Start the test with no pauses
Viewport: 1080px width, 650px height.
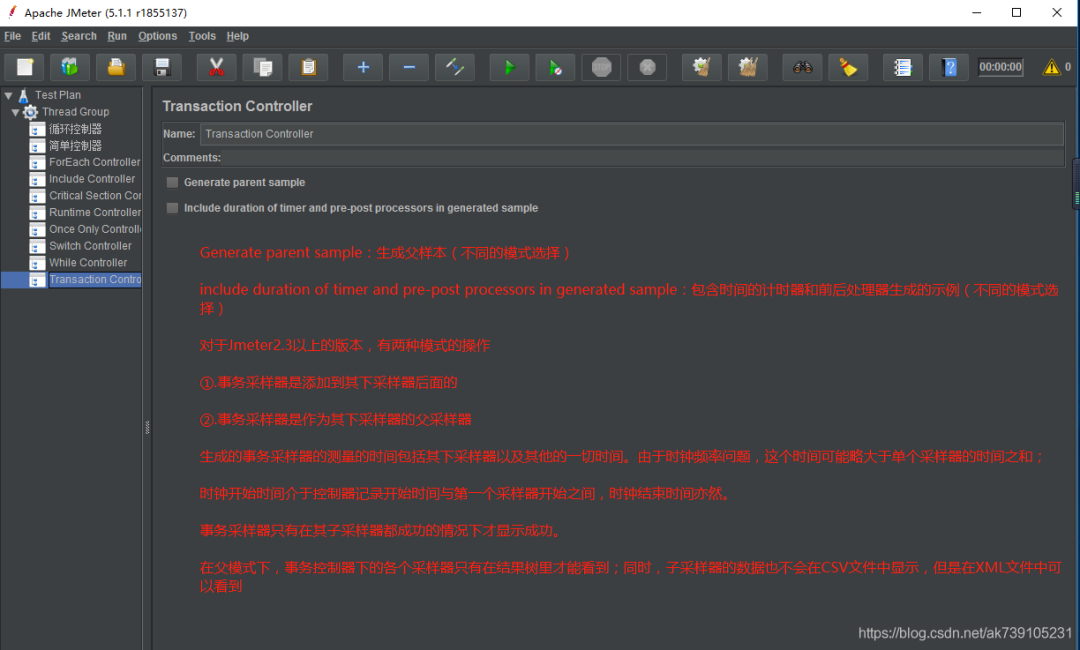(555, 67)
